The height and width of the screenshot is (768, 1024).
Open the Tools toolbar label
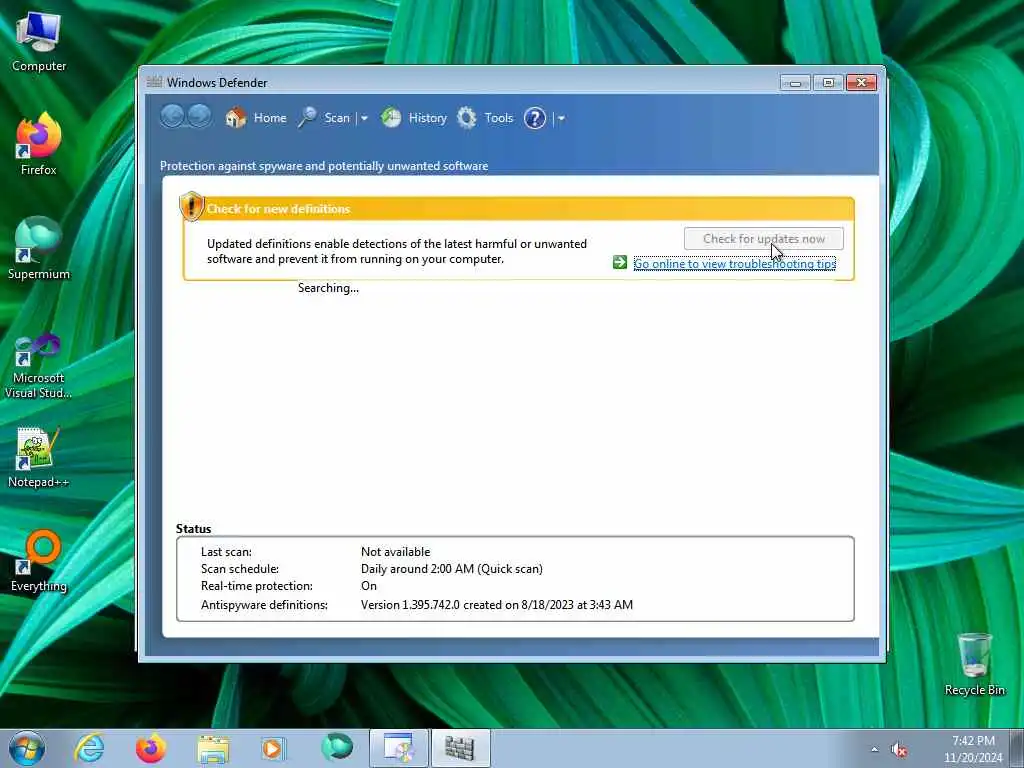pos(498,118)
